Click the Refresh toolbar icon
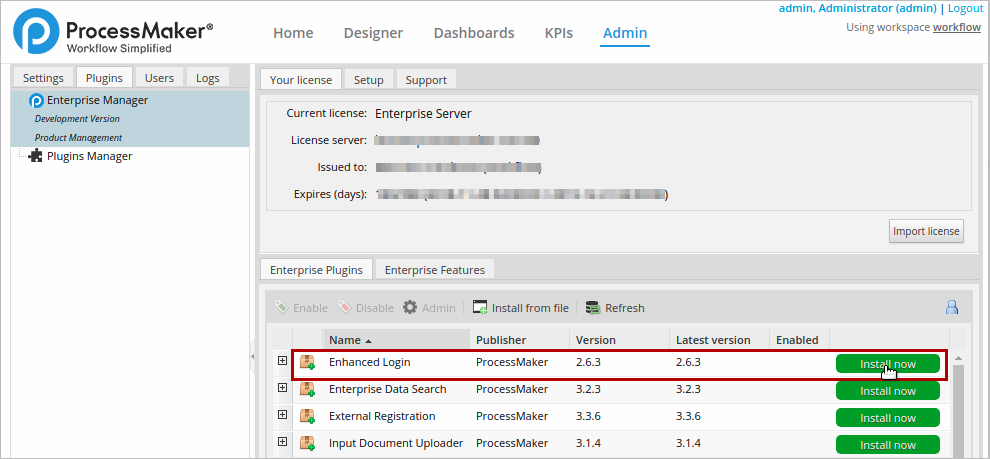The image size is (990, 459). [x=593, y=308]
